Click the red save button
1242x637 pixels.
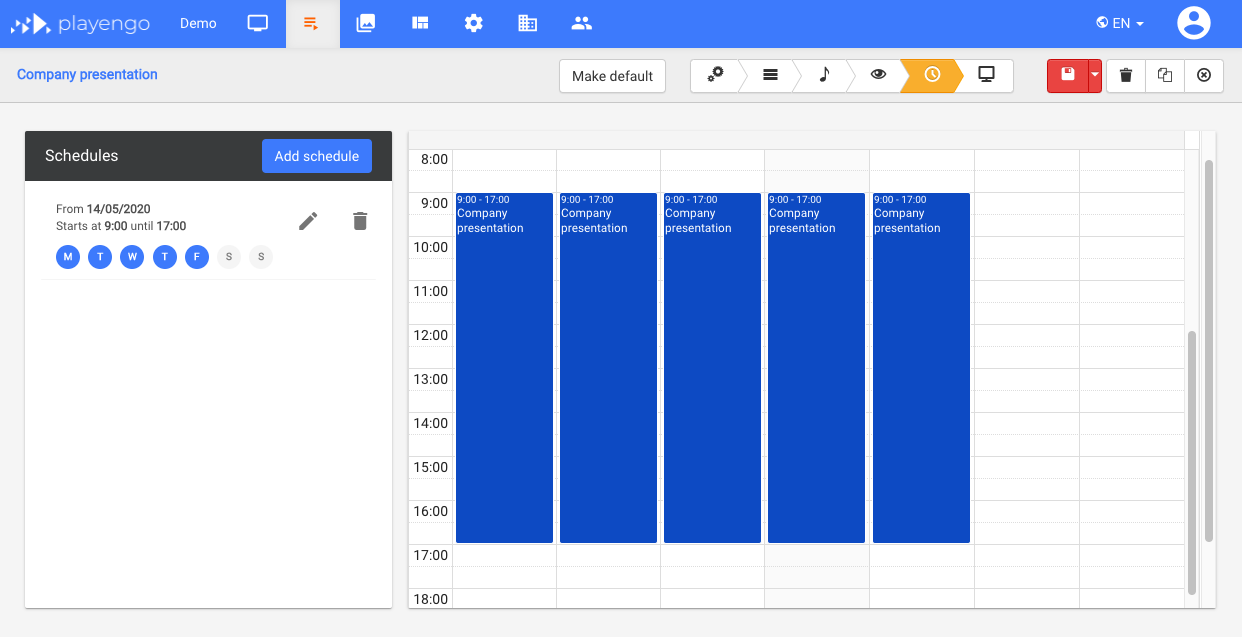click(x=1068, y=76)
